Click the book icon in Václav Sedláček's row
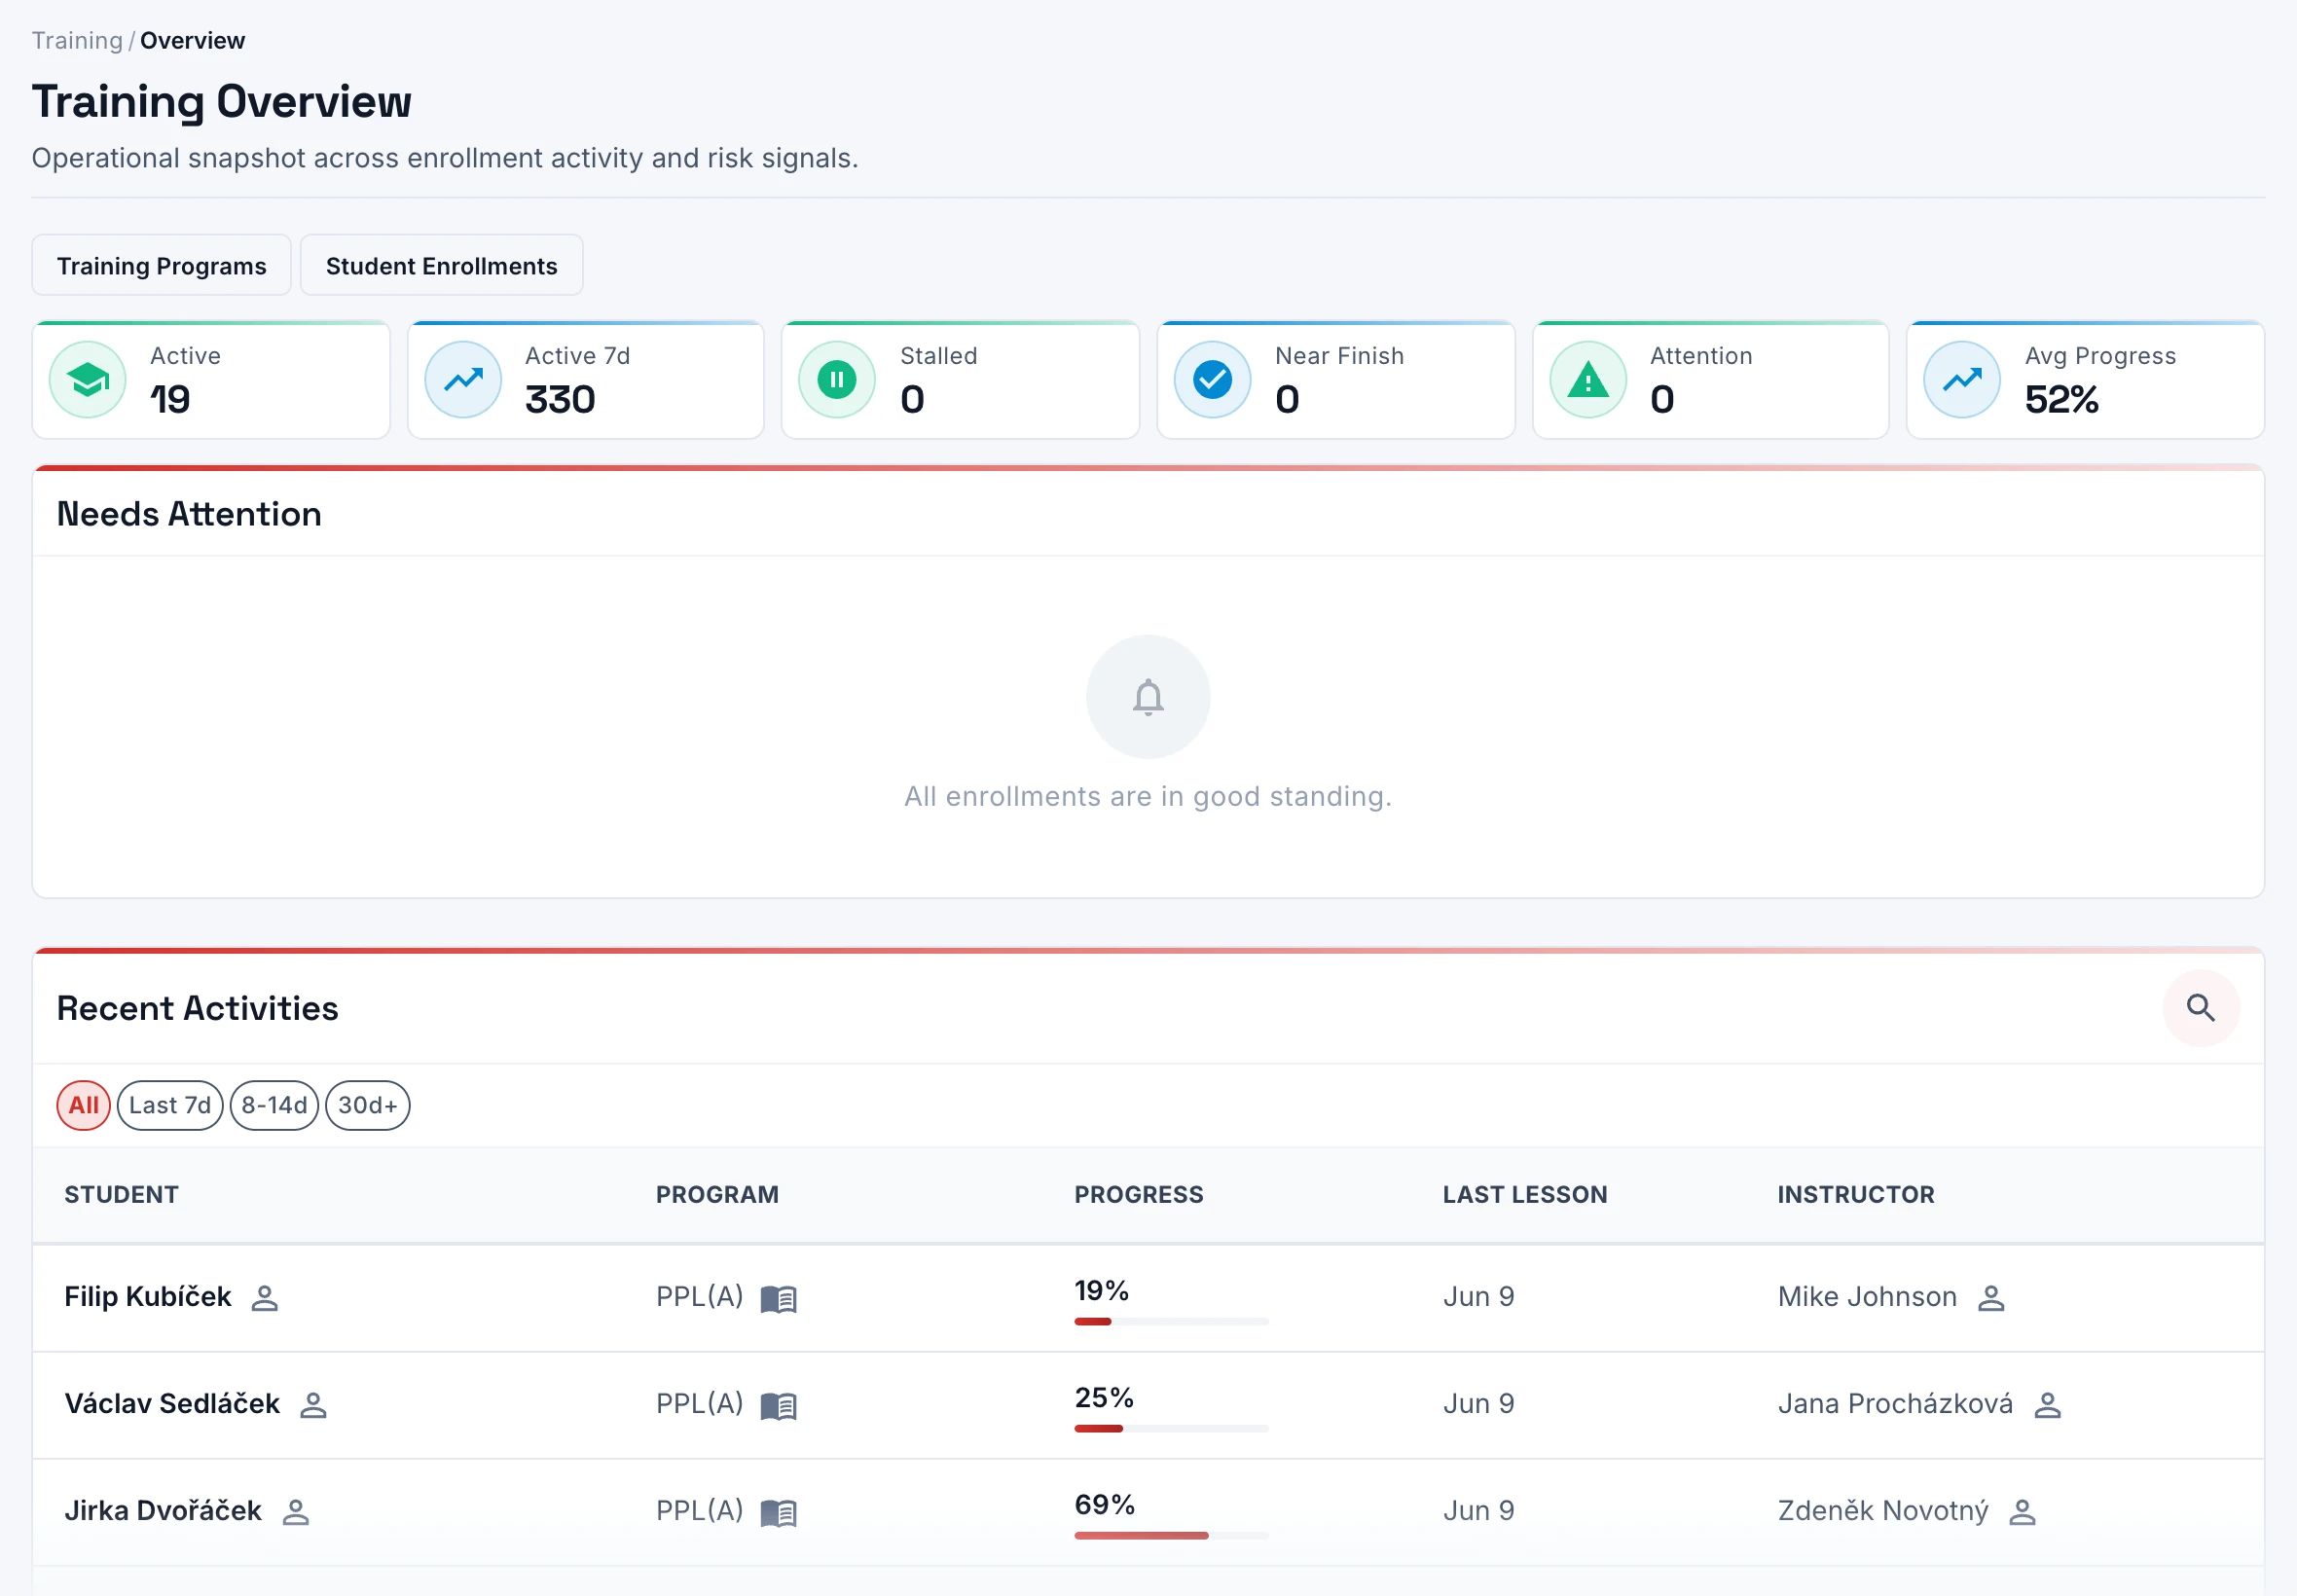 click(x=778, y=1405)
